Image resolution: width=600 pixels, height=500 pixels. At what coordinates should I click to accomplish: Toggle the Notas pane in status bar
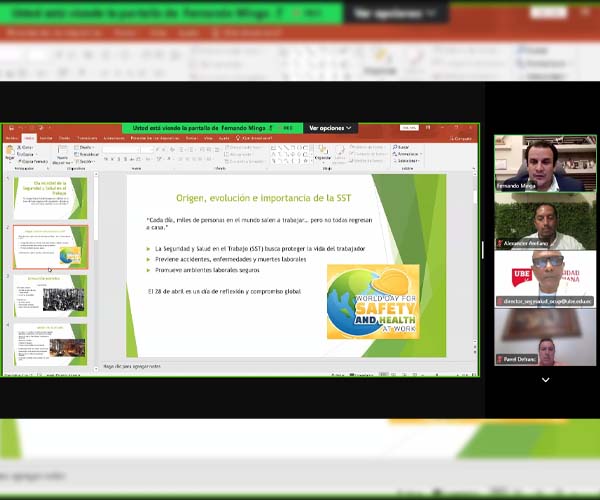coord(335,375)
